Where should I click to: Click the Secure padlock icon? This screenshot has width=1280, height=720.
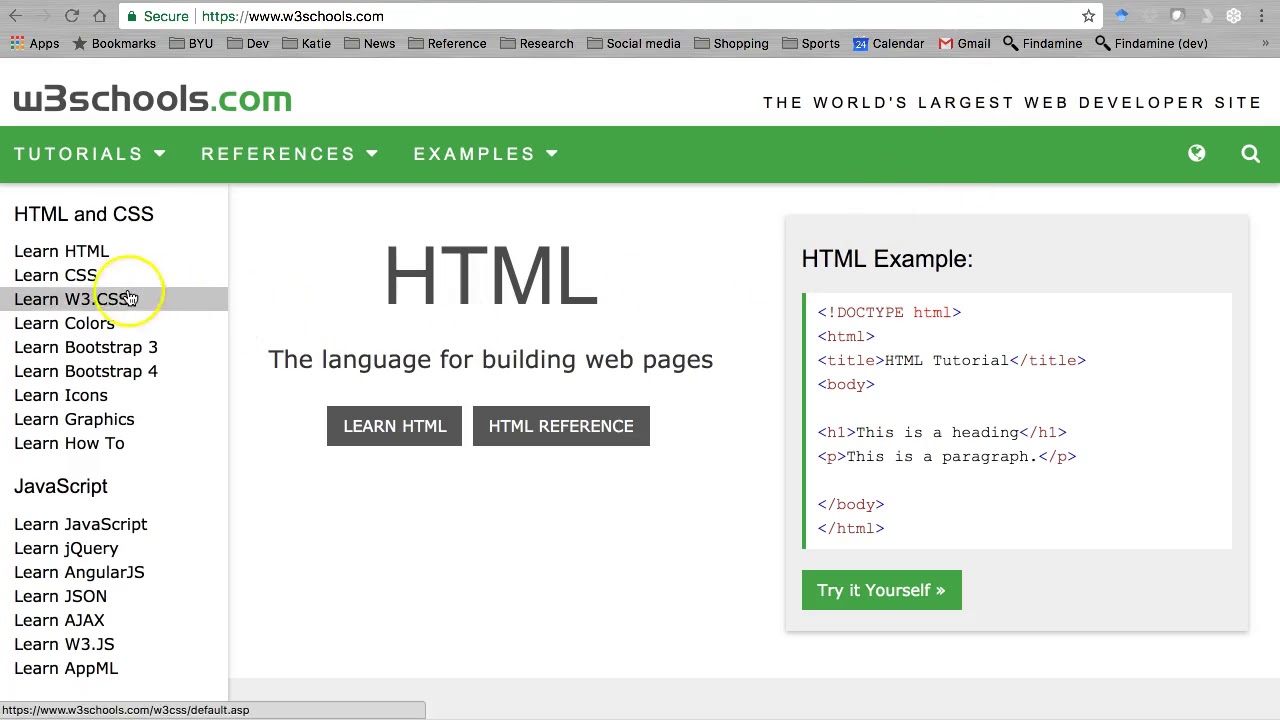(x=132, y=16)
